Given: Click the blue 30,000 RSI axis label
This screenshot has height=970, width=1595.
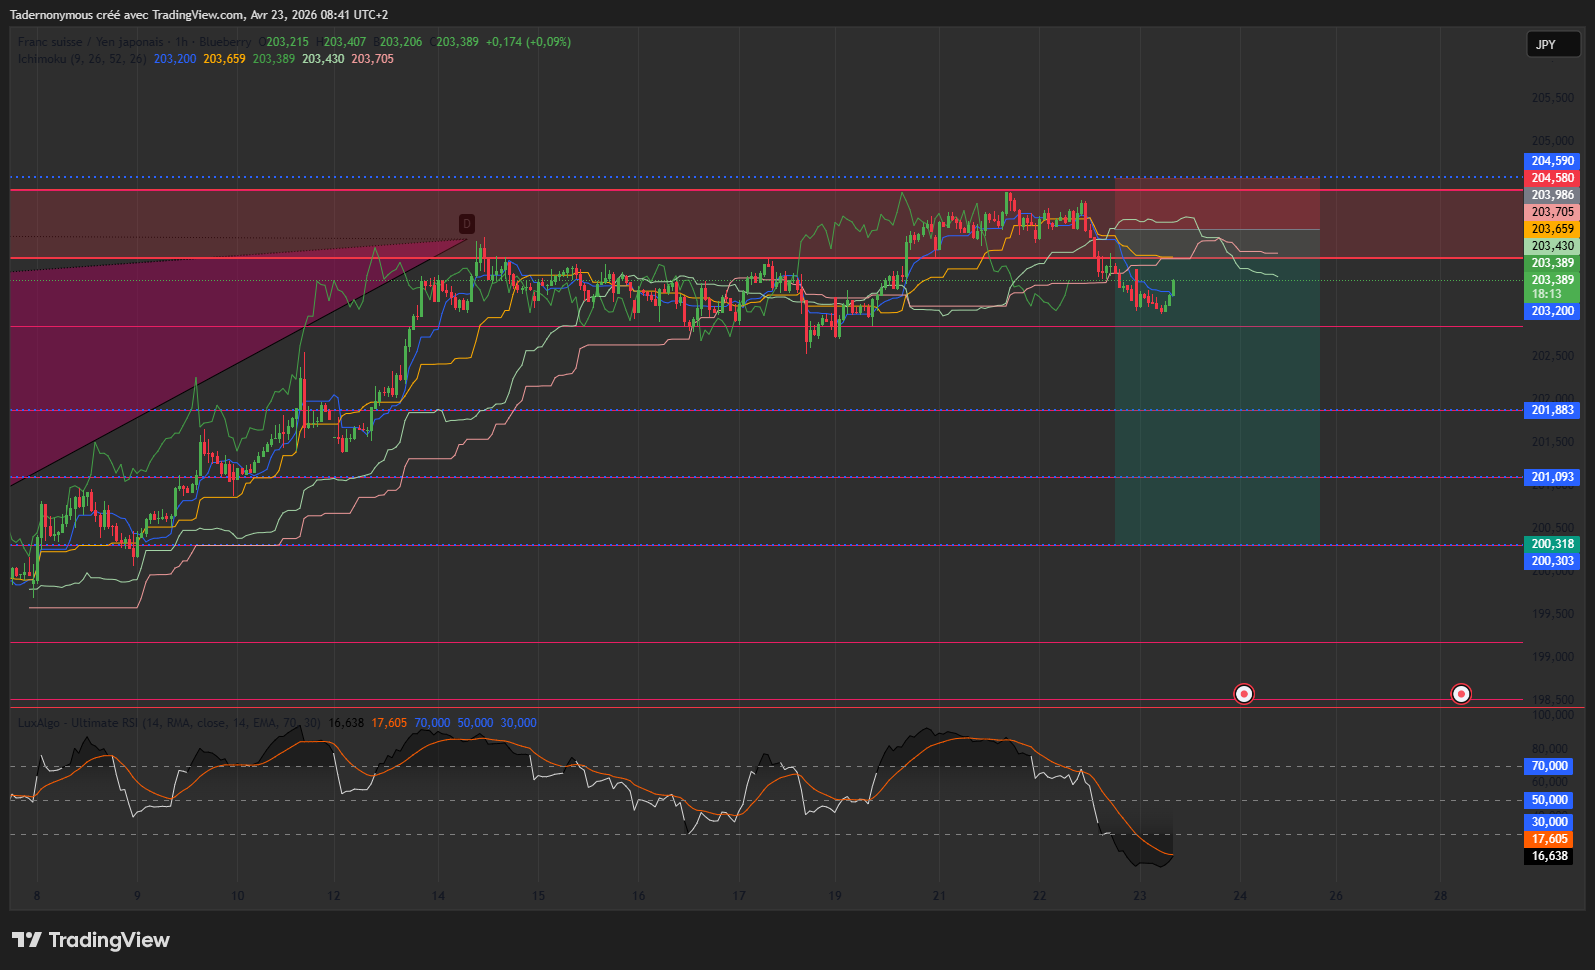Looking at the screenshot, I should tap(1549, 822).
